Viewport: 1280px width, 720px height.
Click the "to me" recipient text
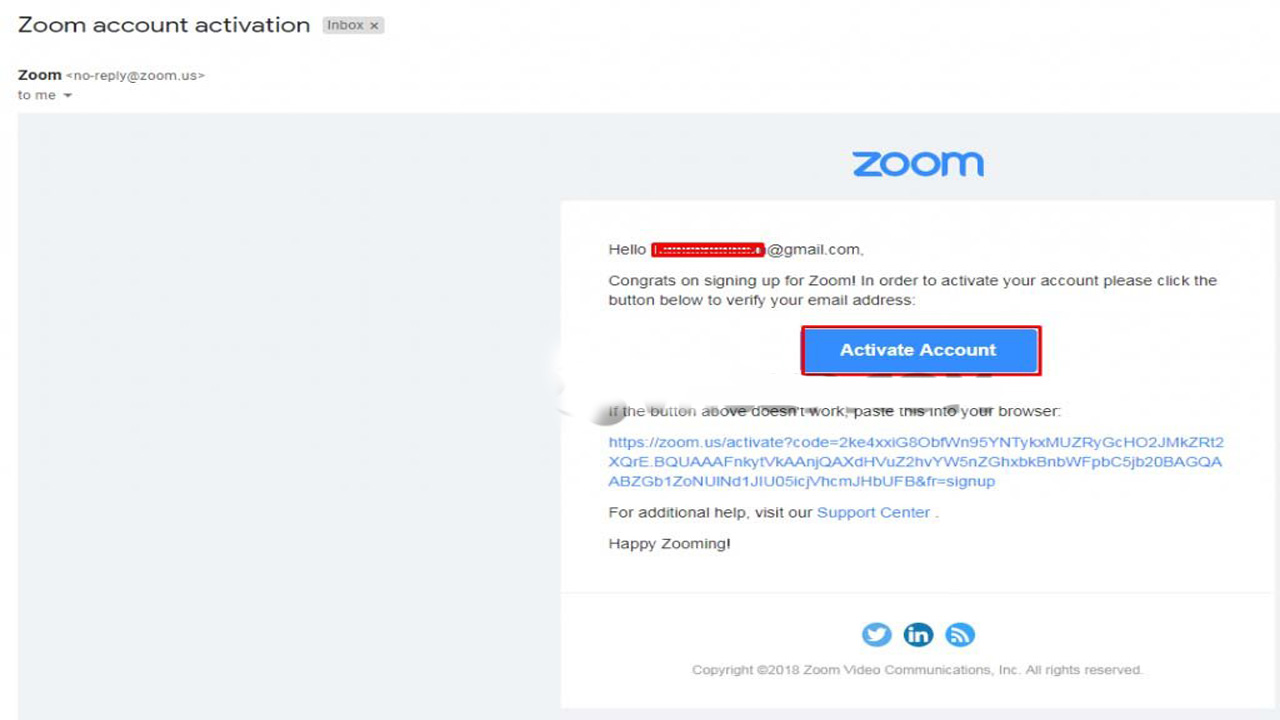[37, 96]
